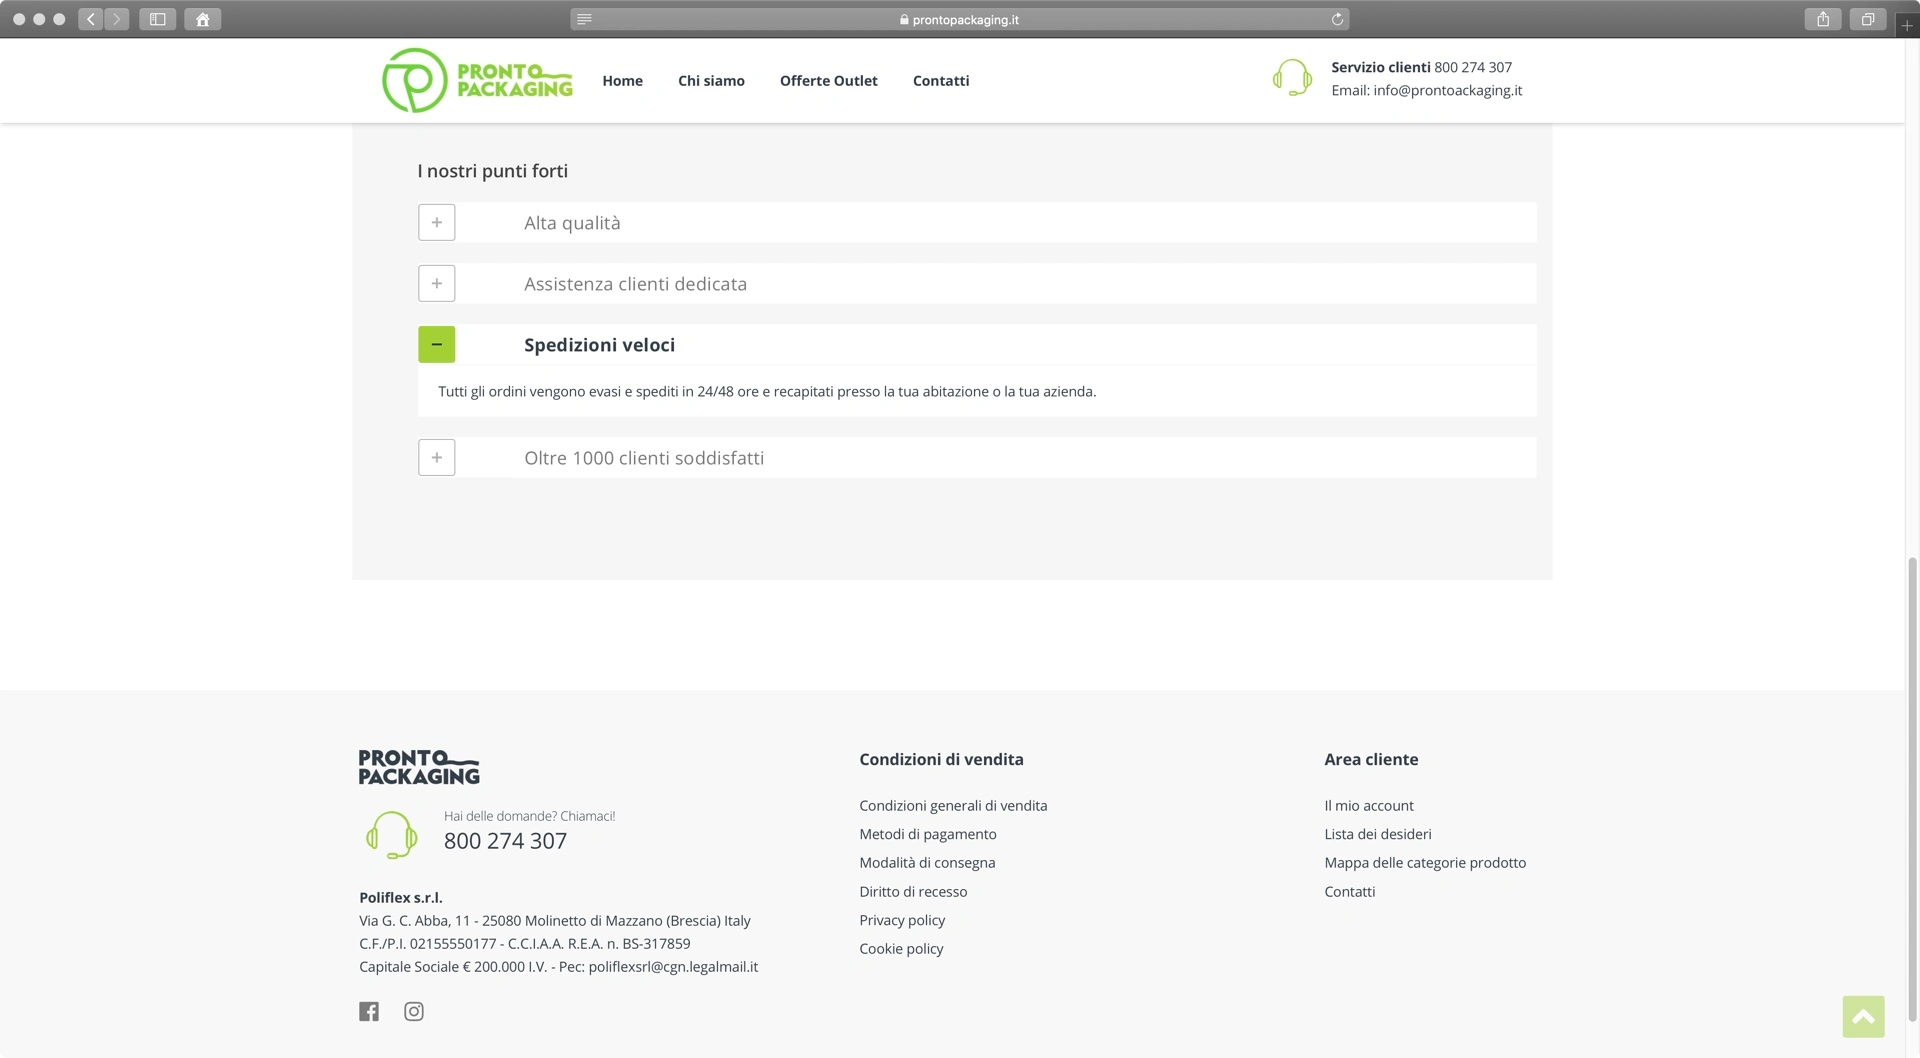Open Metodi di pagamento link

927,834
